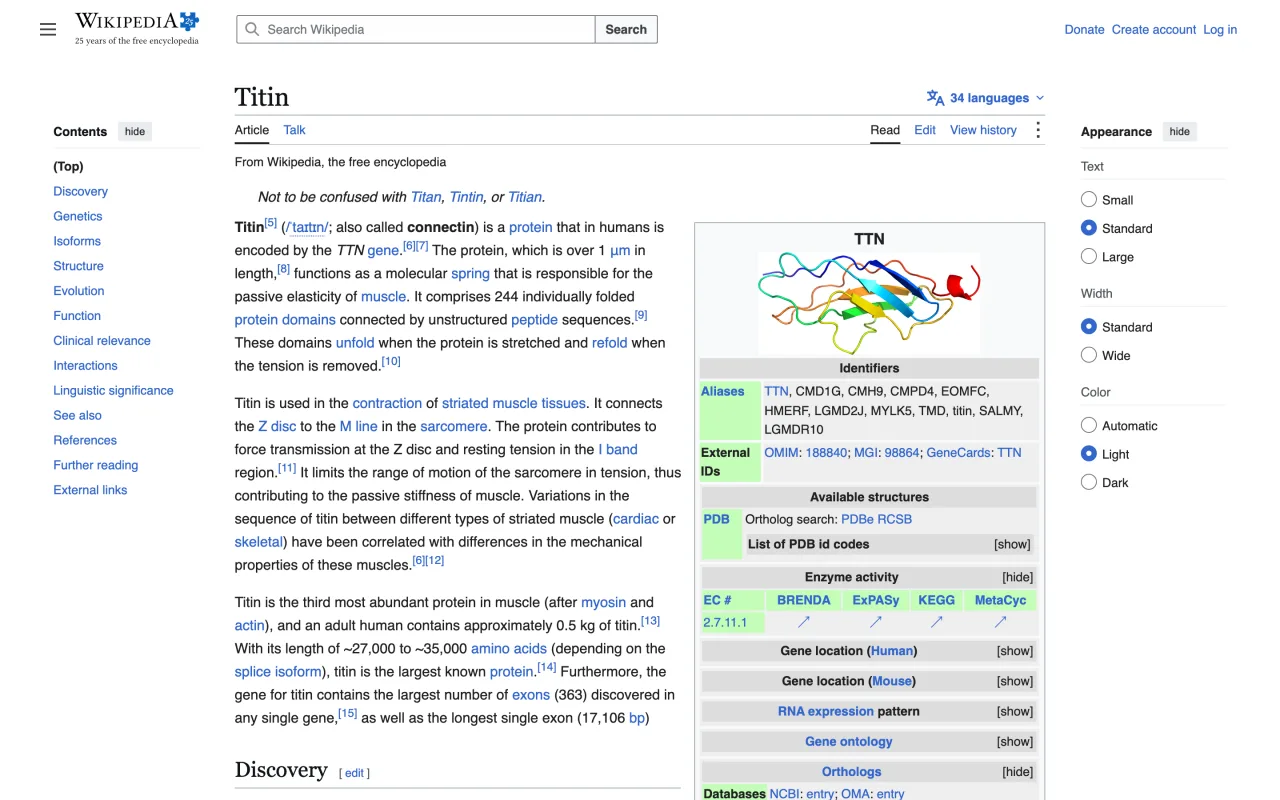
Task: Open the sarcomere article link
Action: [x=454, y=426]
